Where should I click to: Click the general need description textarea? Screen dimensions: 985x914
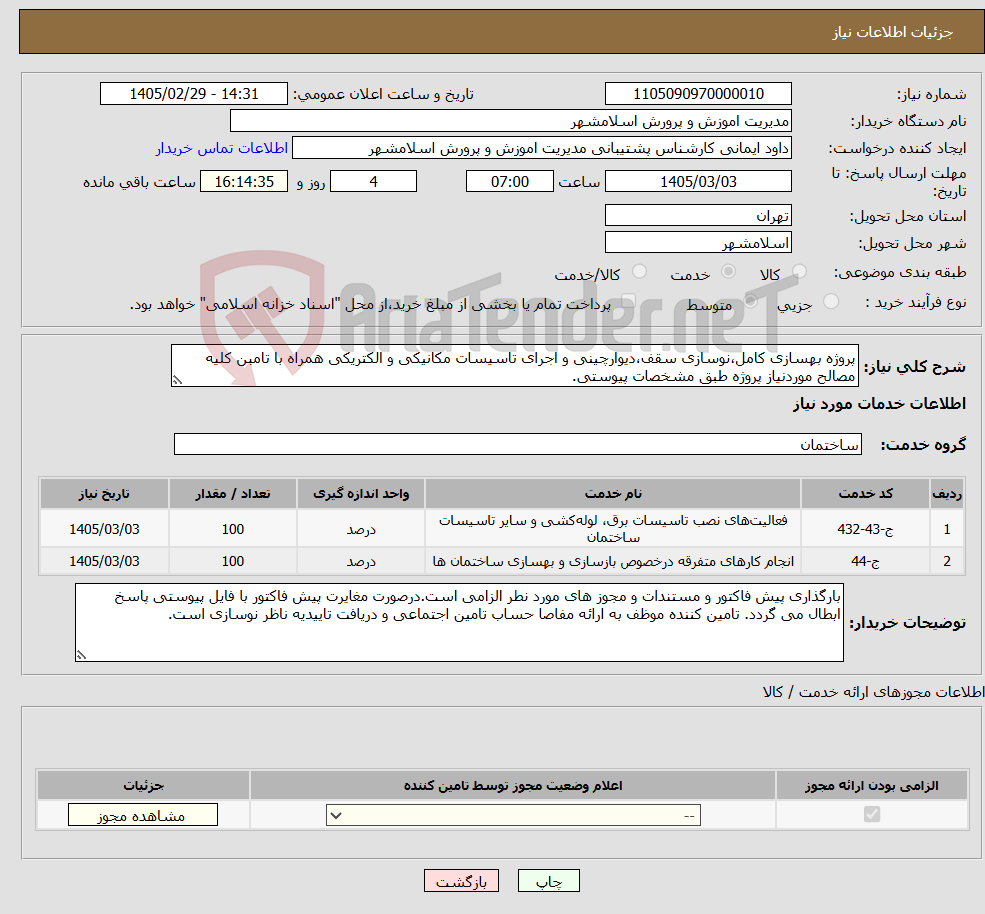pyautogui.click(x=514, y=366)
